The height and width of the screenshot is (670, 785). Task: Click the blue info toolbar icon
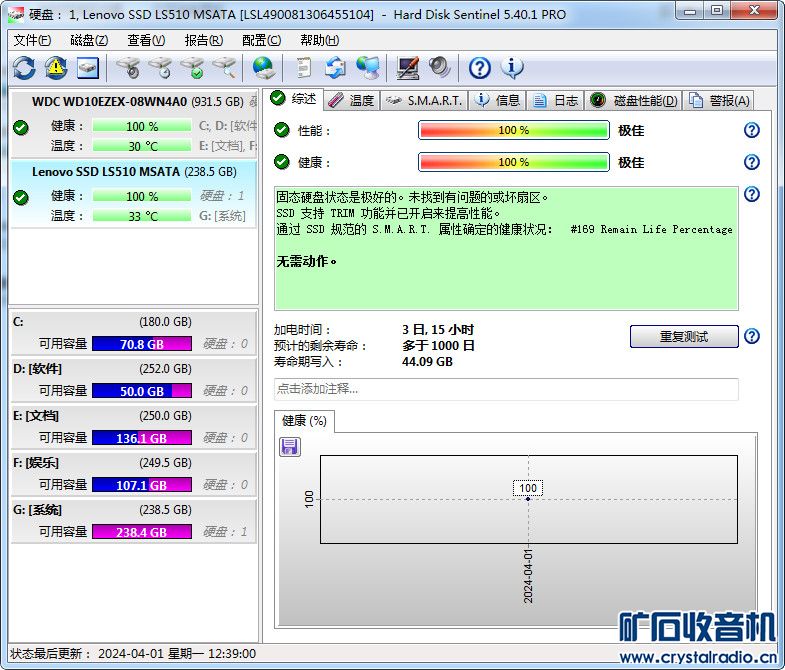[512, 68]
